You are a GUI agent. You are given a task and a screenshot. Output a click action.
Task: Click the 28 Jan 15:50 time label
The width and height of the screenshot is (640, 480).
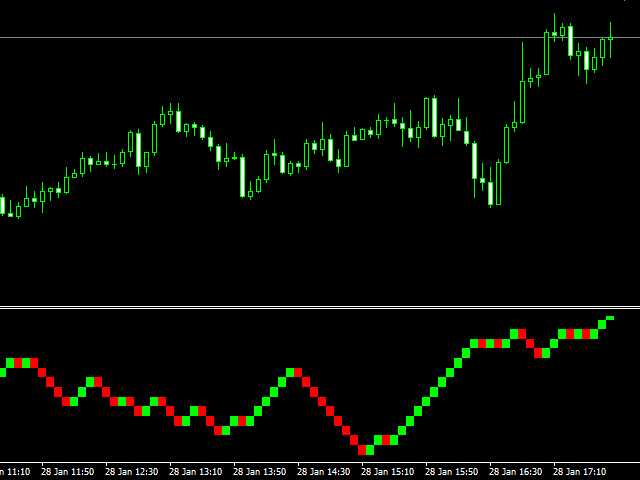pyautogui.click(x=451, y=471)
